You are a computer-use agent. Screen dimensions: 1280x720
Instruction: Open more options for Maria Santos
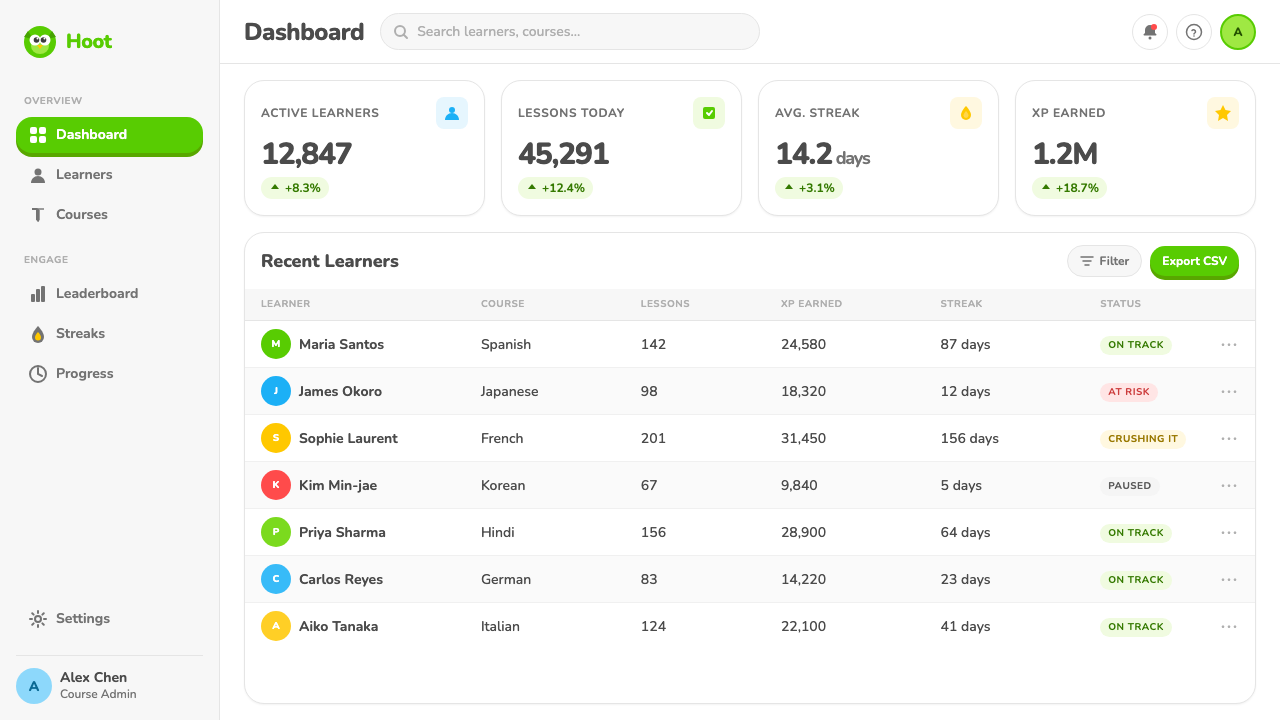1229,344
